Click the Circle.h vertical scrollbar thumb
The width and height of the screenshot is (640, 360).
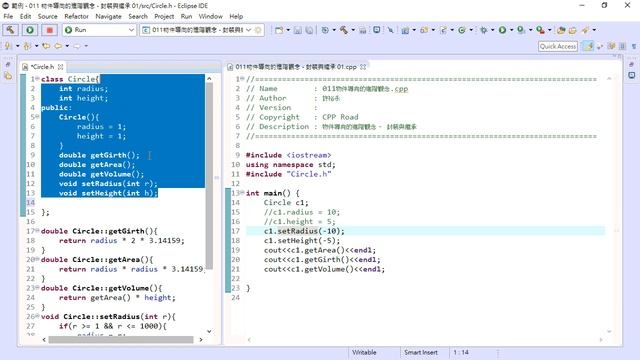click(209, 176)
